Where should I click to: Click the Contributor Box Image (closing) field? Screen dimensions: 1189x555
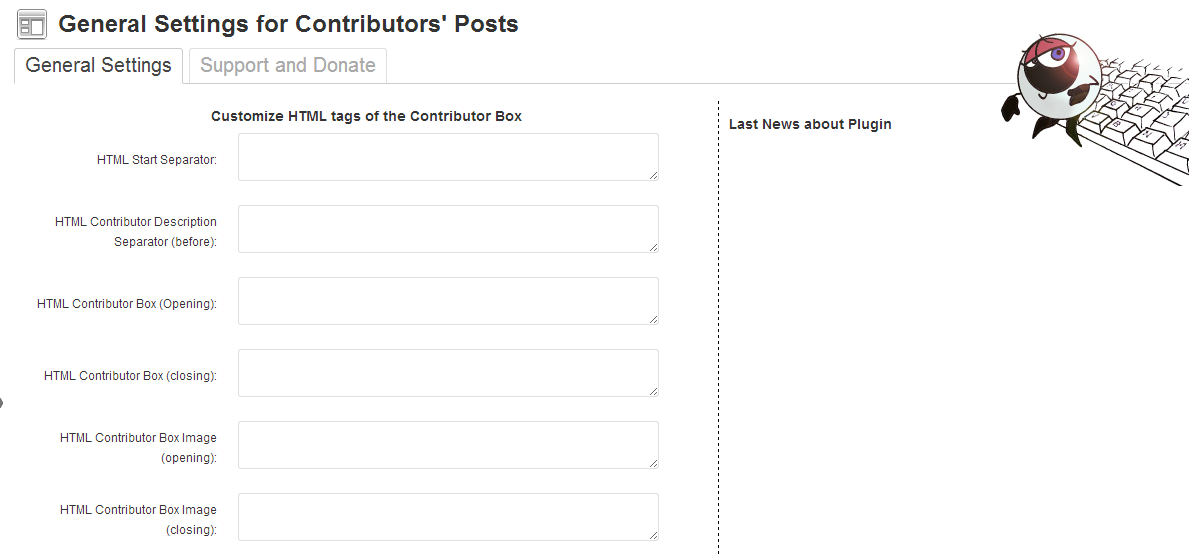coord(447,517)
